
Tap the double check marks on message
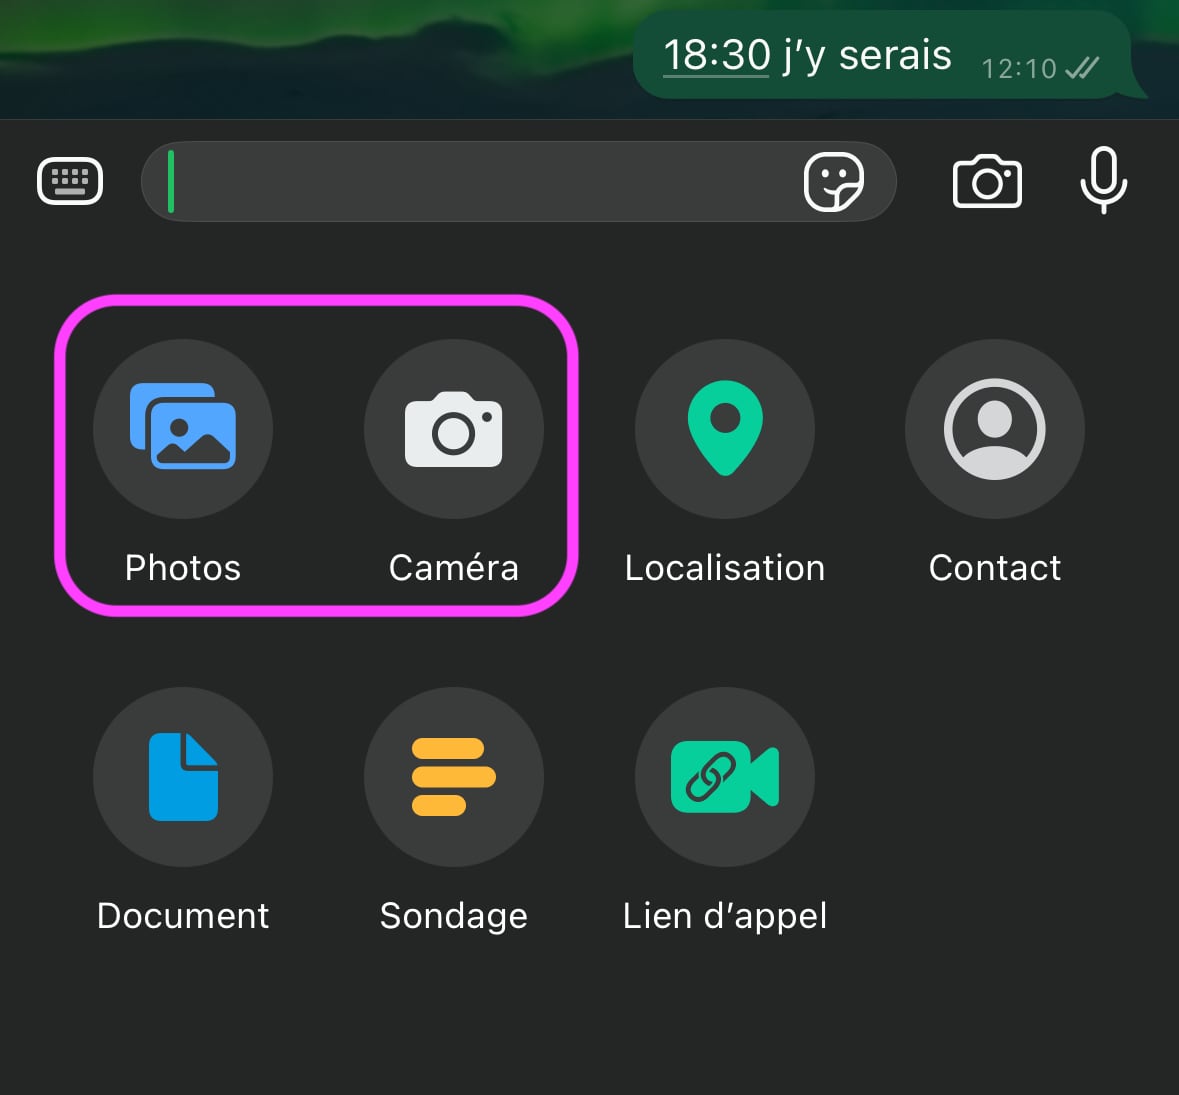coord(1082,68)
